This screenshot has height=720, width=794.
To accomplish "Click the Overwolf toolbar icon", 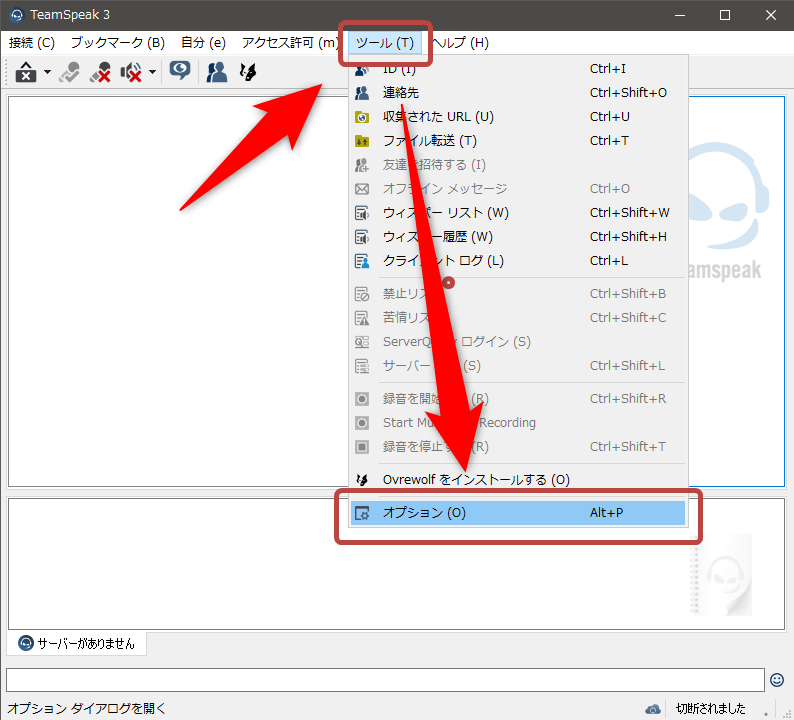I will 248,72.
